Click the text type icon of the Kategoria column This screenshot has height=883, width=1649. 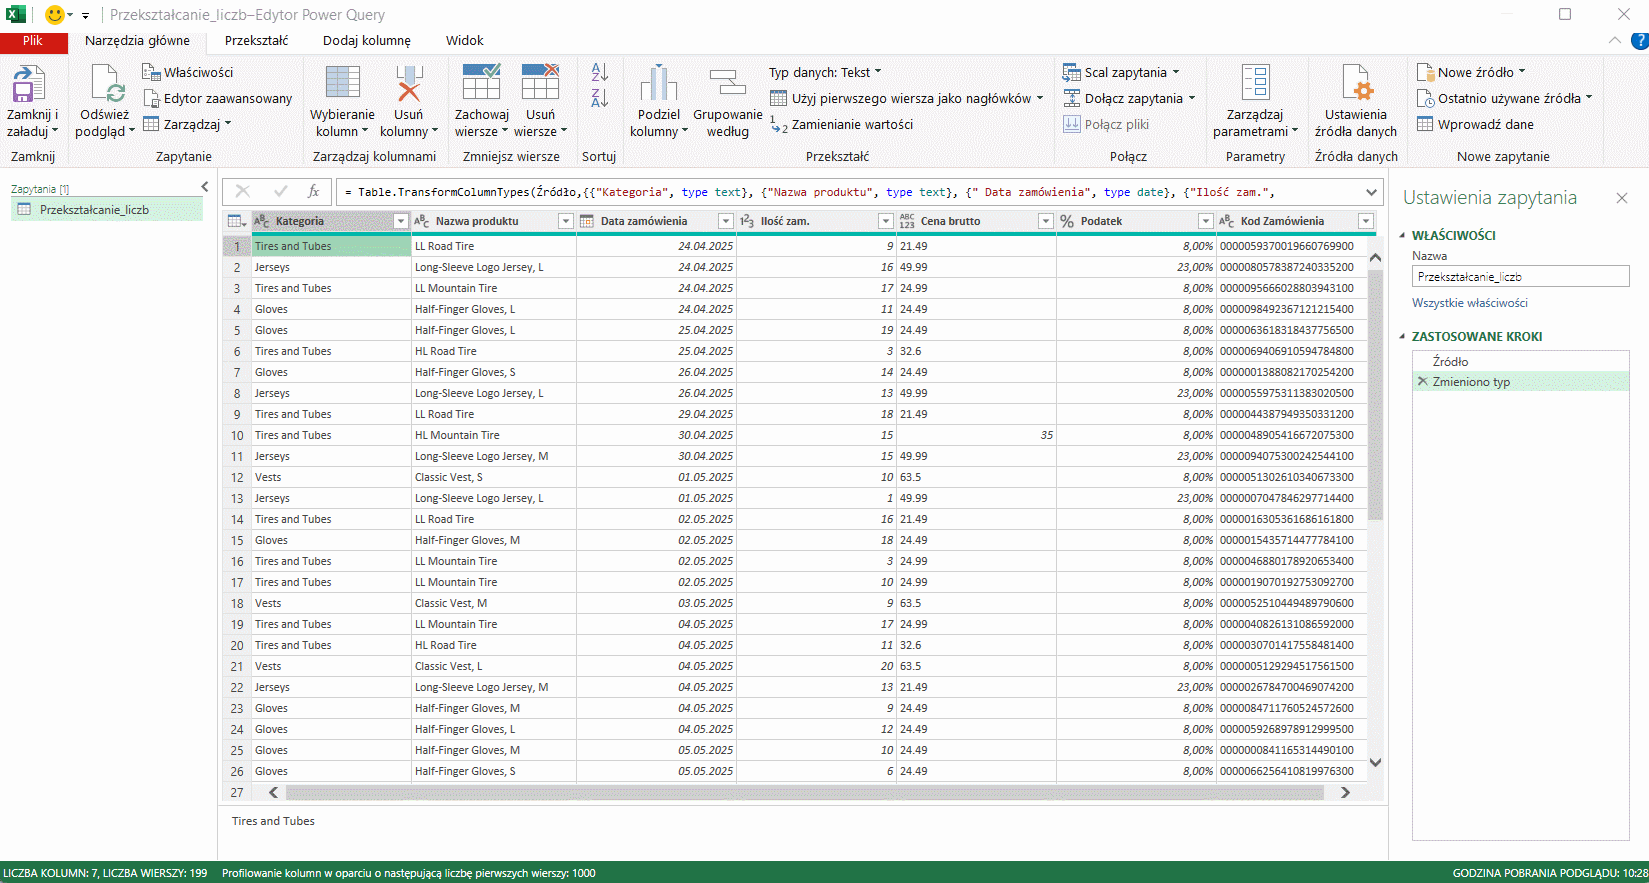coord(262,221)
